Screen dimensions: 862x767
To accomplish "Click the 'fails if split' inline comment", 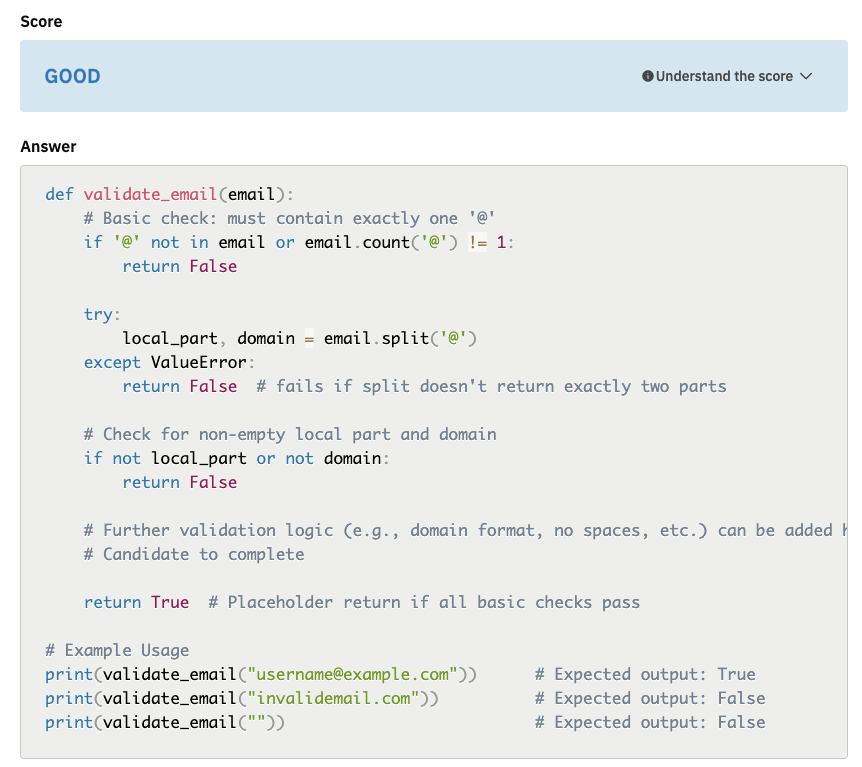I will tap(491, 386).
